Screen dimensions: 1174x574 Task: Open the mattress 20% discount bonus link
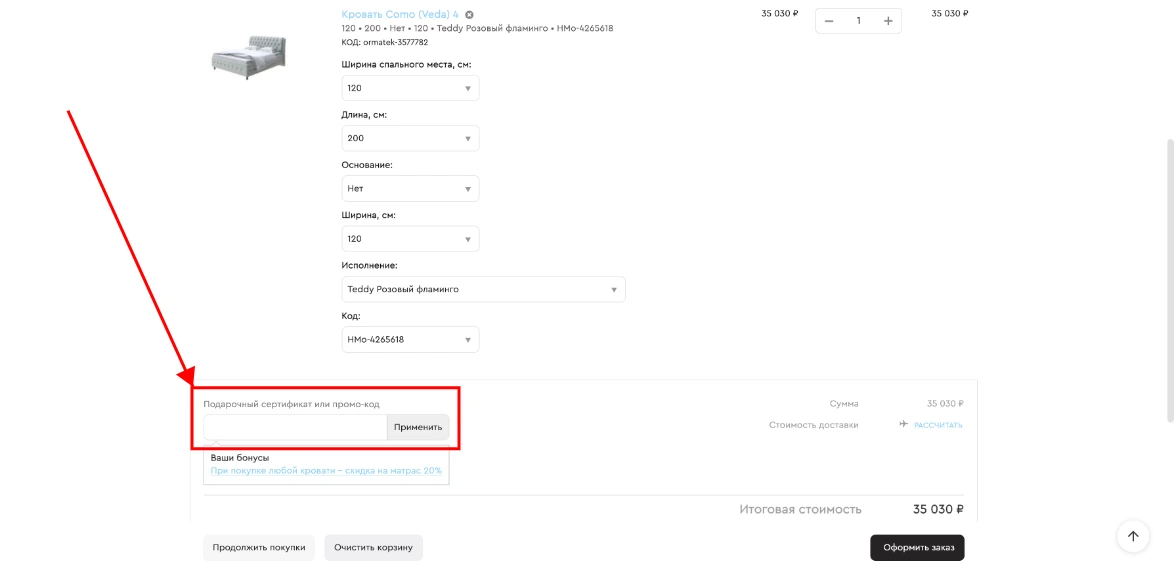click(326, 470)
